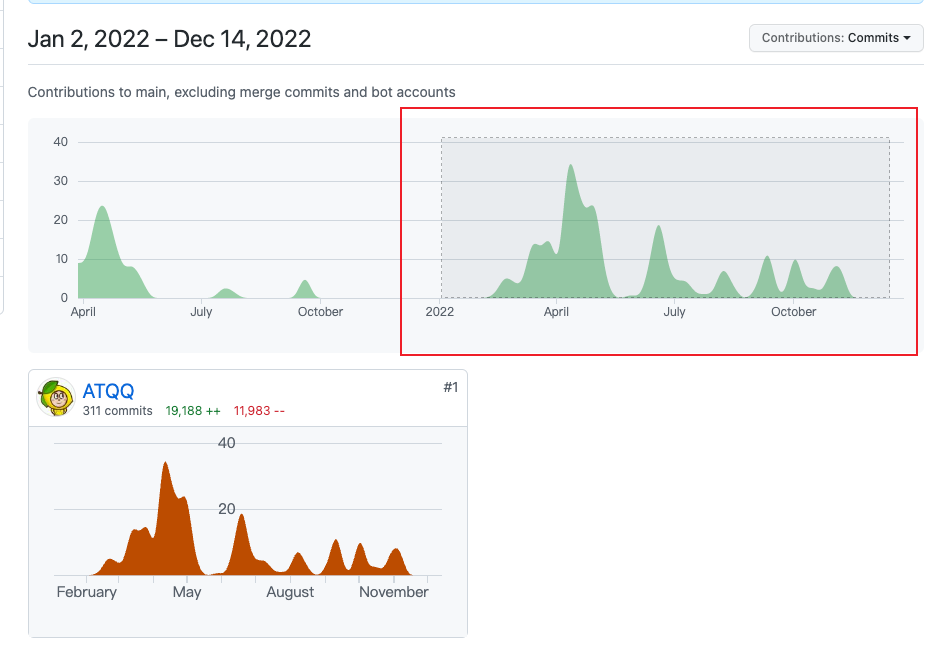The height and width of the screenshot is (653, 933).
Task: Click the November label in ATQQ chart
Action: 393,592
